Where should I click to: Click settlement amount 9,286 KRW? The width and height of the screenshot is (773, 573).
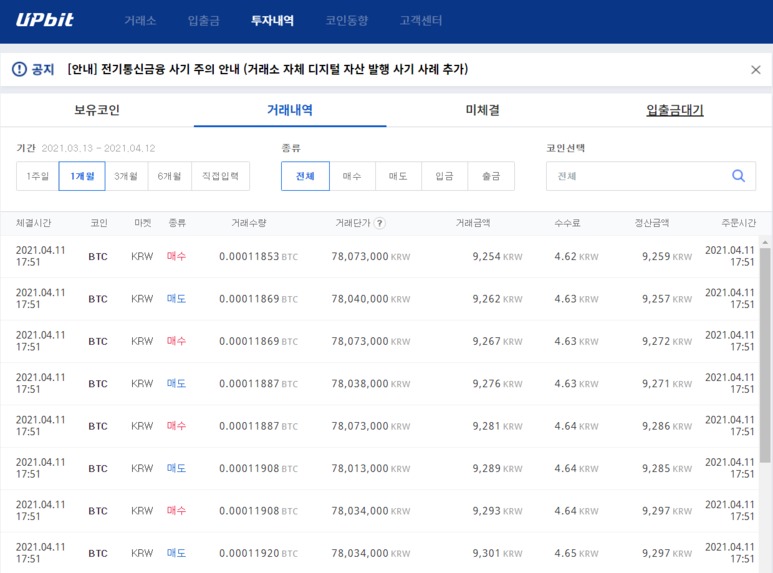click(x=667, y=426)
